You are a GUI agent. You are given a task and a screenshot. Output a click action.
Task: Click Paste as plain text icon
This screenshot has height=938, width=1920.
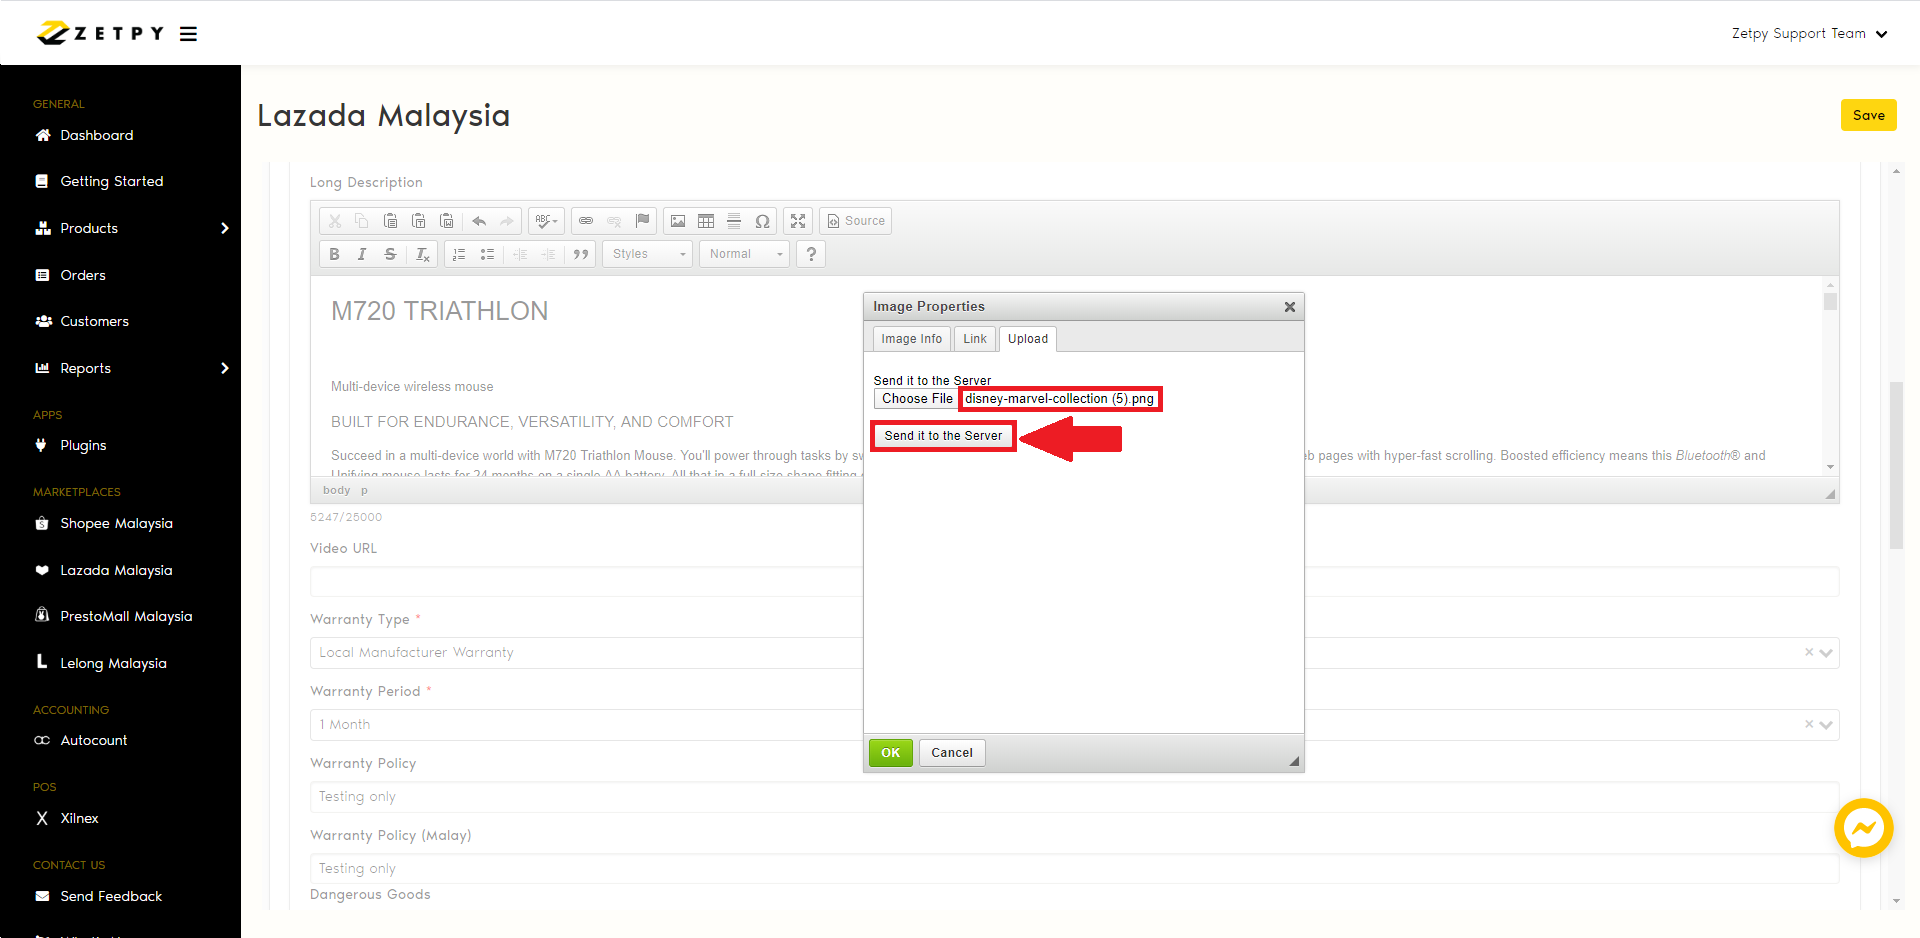[x=419, y=221]
